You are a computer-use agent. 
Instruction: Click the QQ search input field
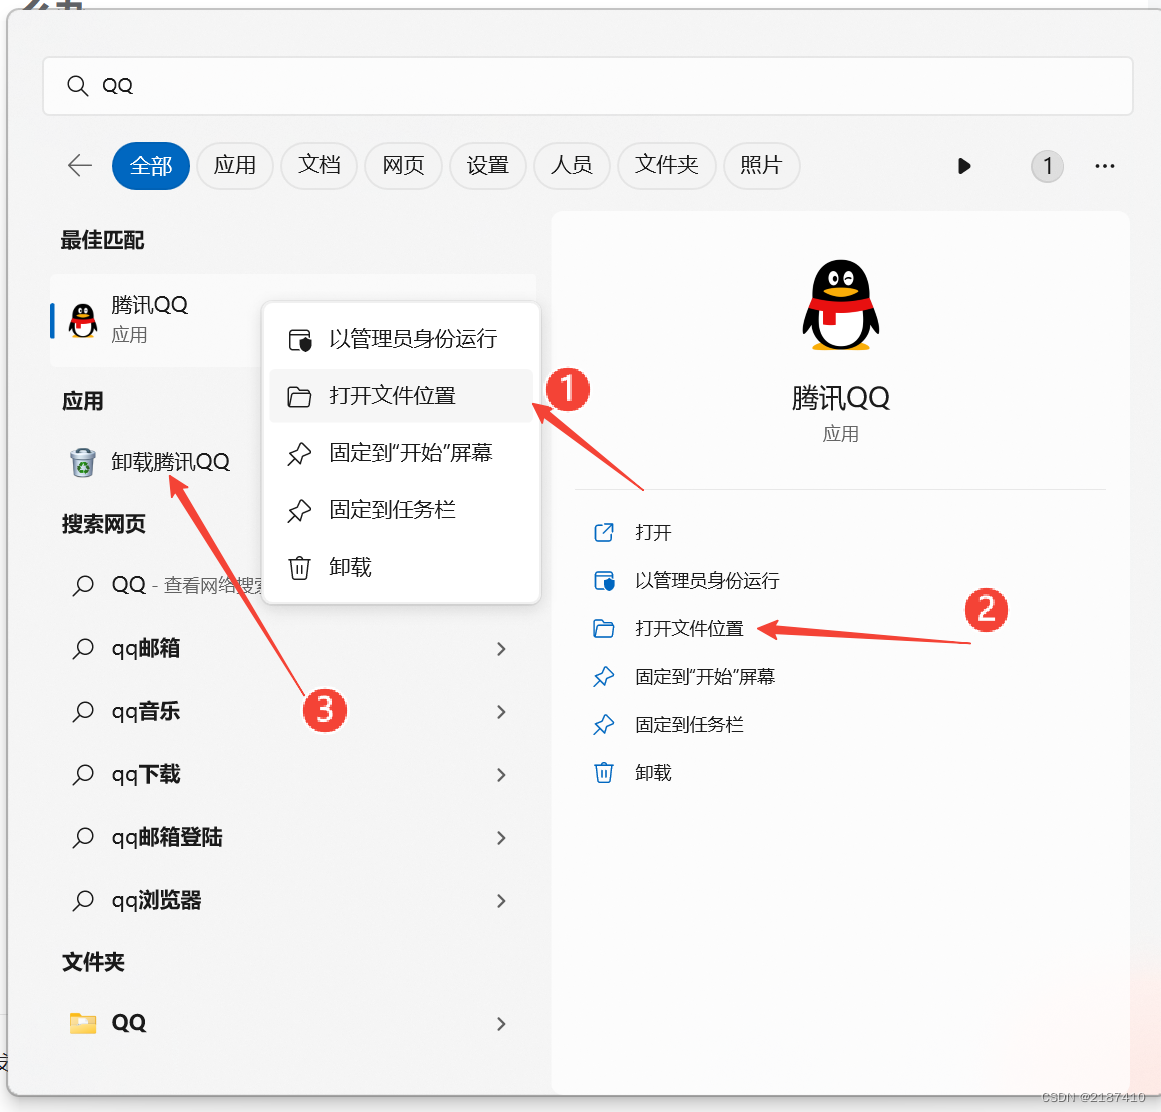click(x=588, y=86)
